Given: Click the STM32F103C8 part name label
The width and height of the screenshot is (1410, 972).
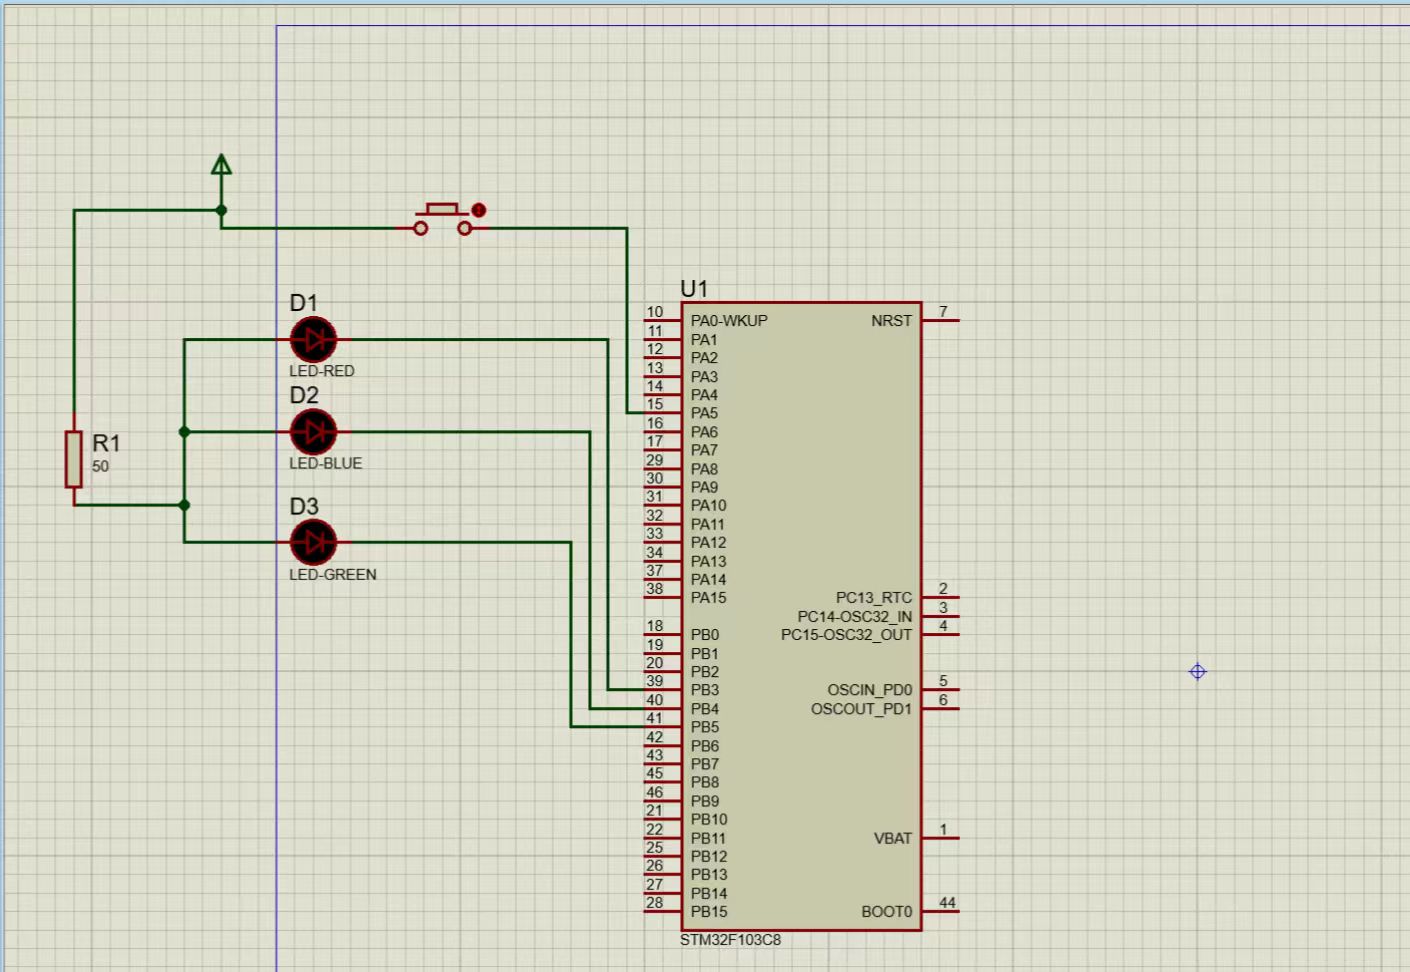Looking at the screenshot, I should tap(730, 940).
